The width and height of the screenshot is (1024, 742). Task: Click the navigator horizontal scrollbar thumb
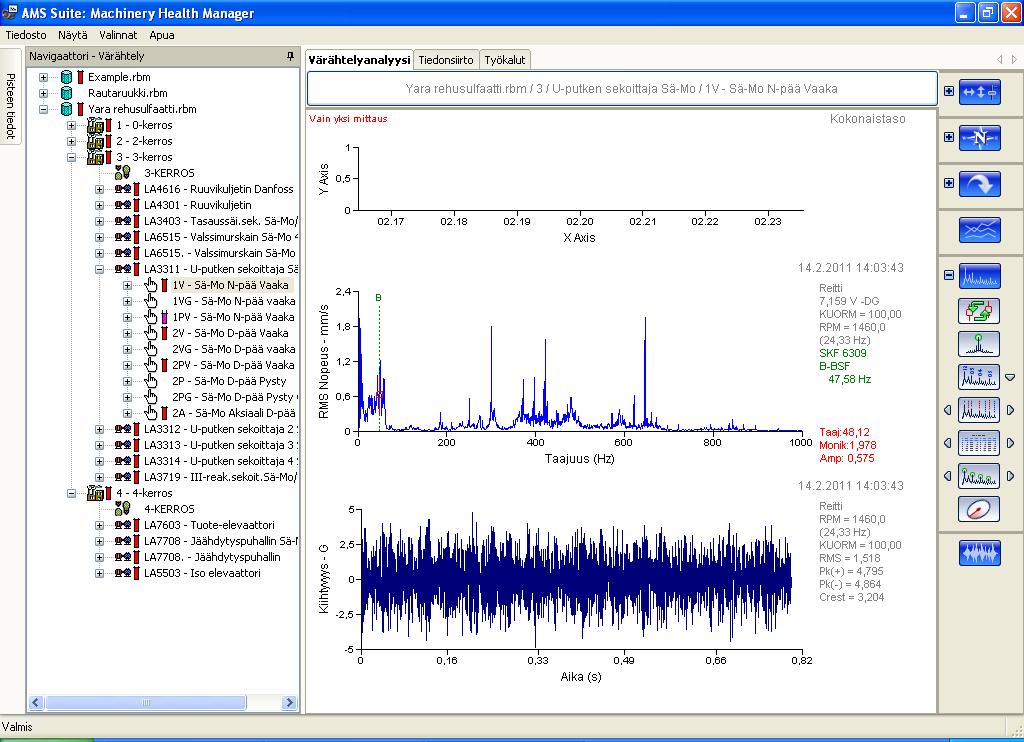tap(146, 703)
